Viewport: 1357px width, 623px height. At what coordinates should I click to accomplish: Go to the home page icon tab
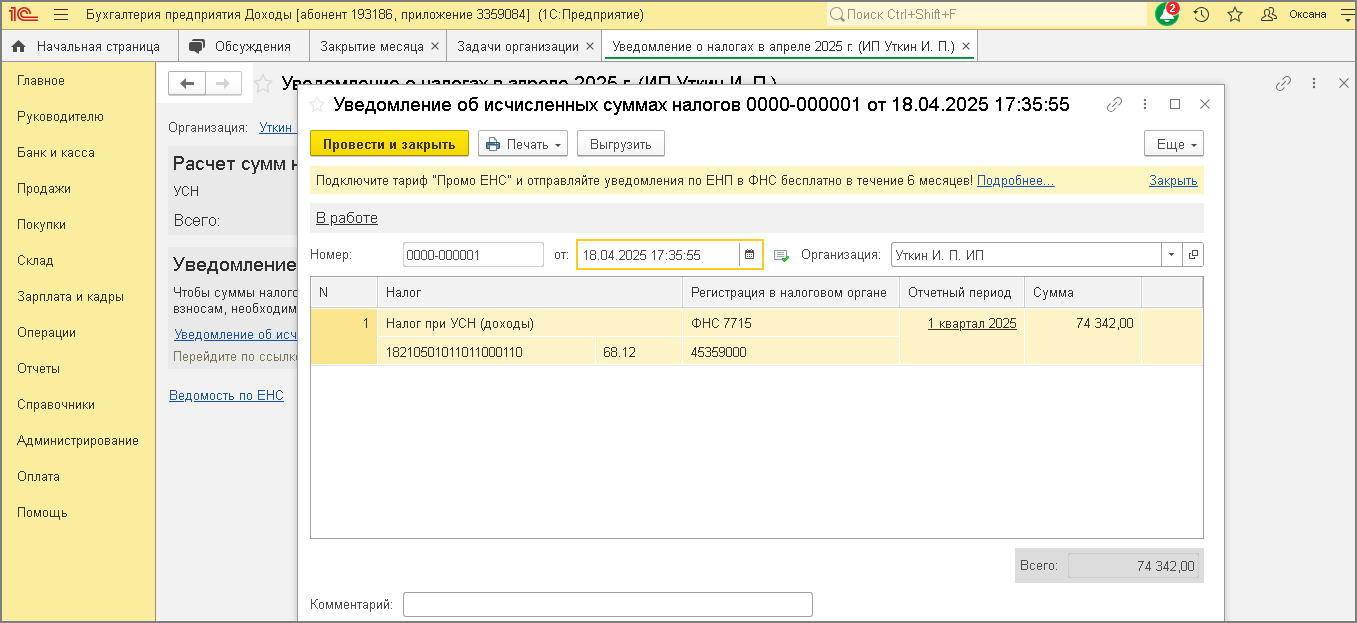[x=18, y=47]
